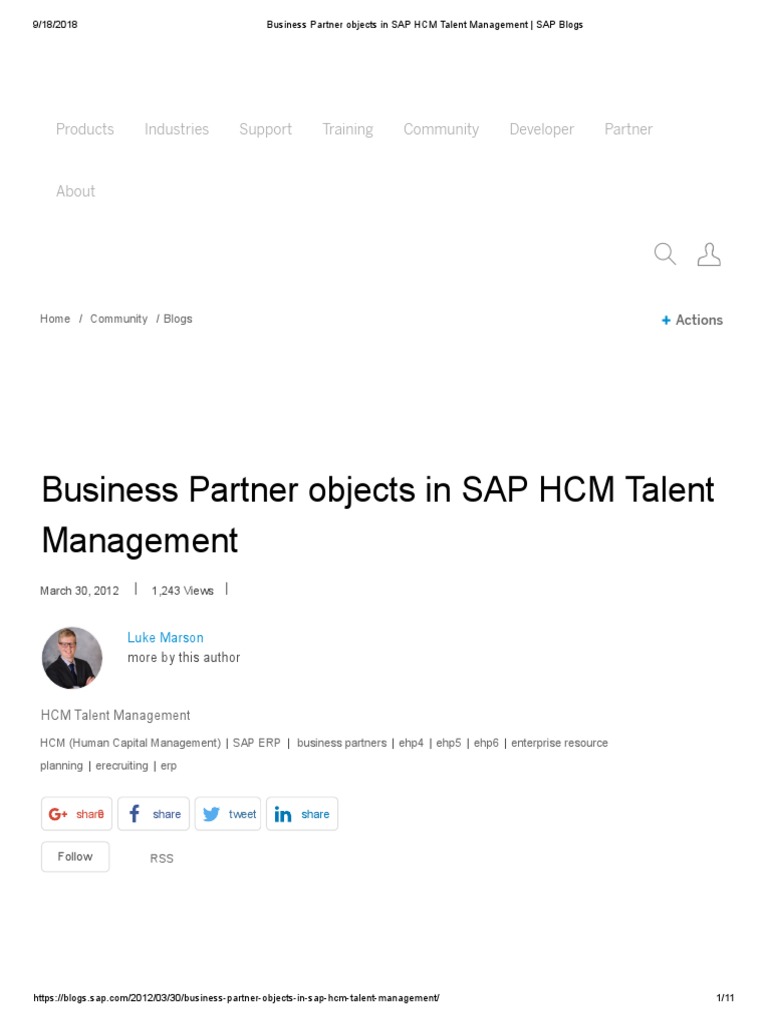Open the search magnifier icon

tap(665, 254)
